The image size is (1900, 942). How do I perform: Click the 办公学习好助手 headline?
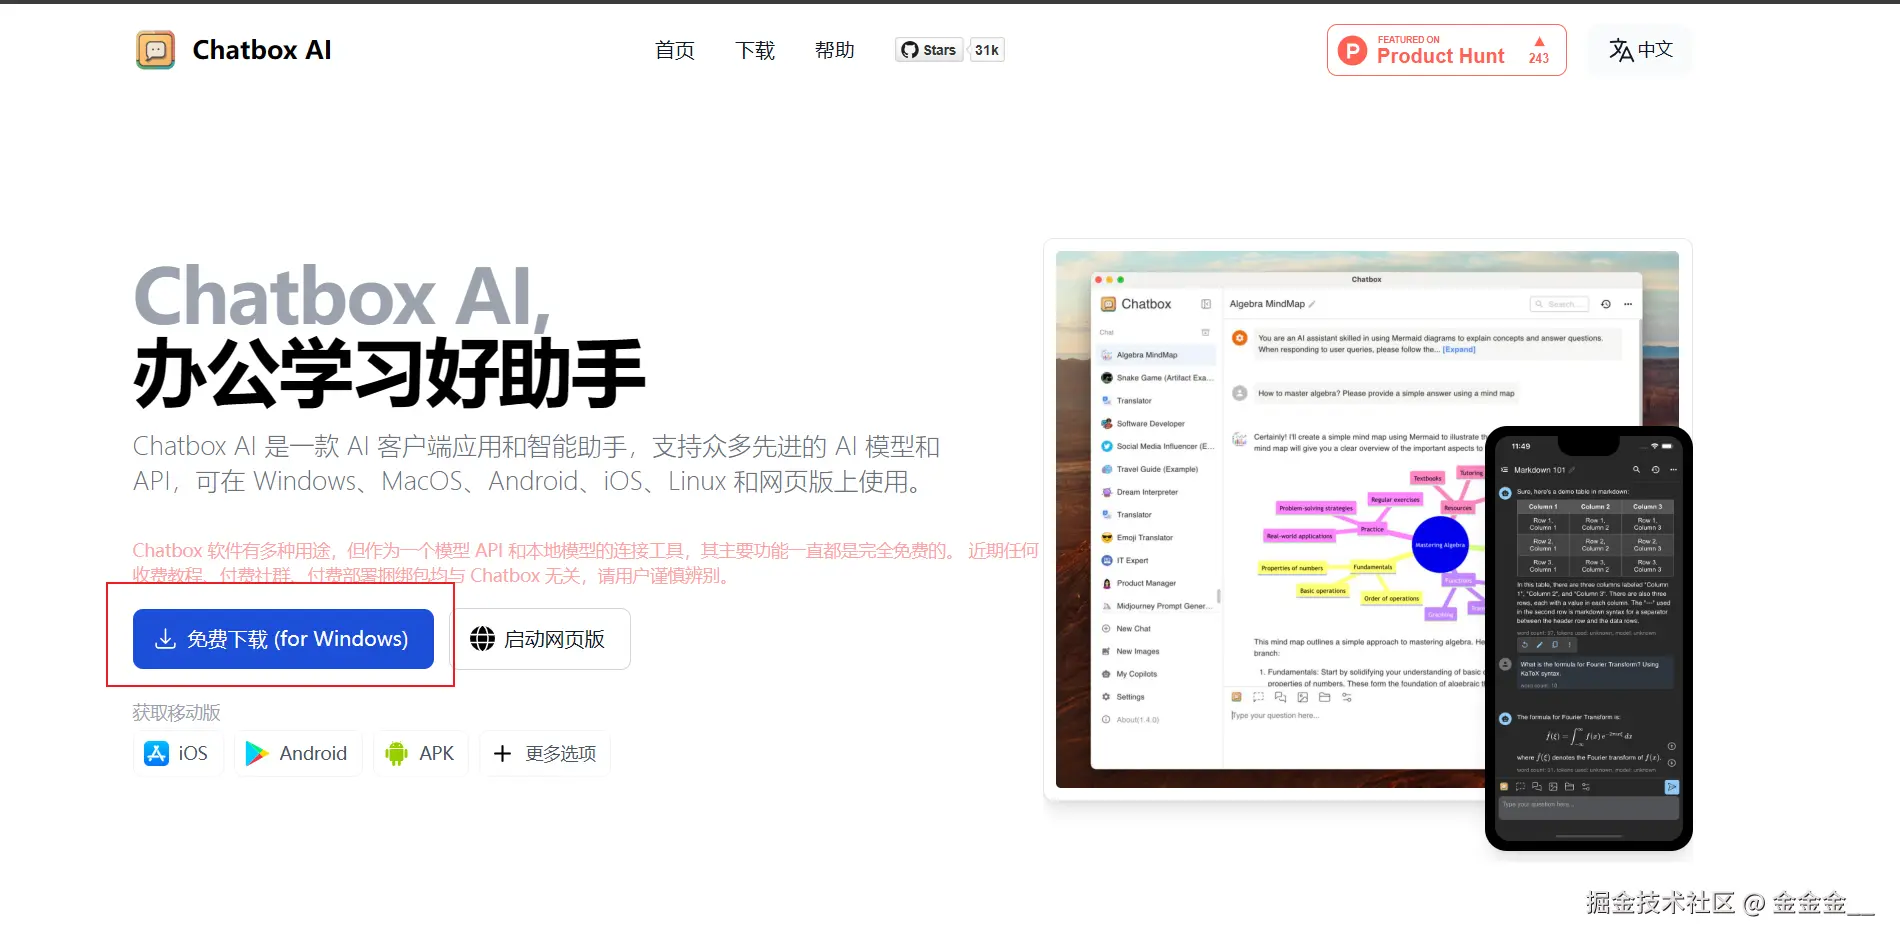coord(389,373)
